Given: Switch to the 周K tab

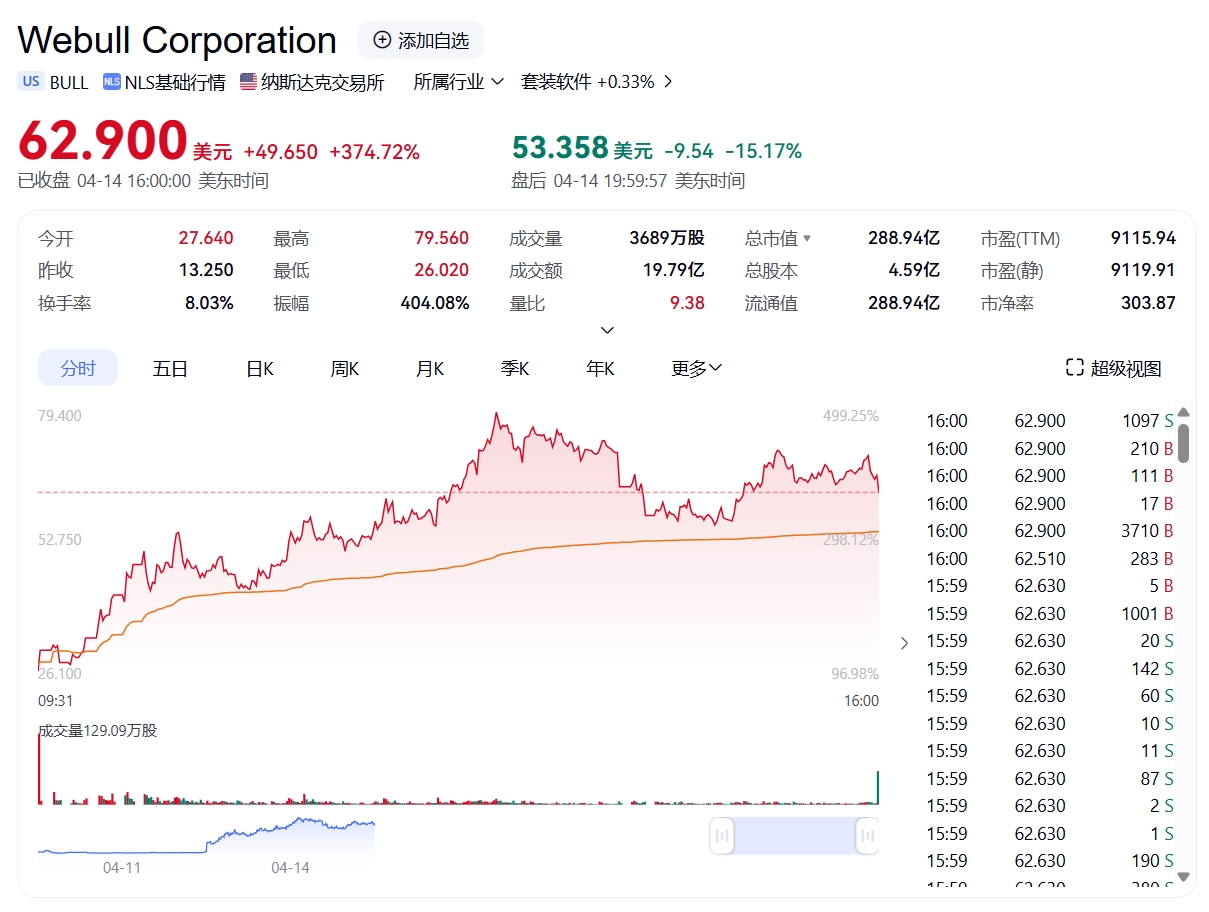Looking at the screenshot, I should coord(345,368).
